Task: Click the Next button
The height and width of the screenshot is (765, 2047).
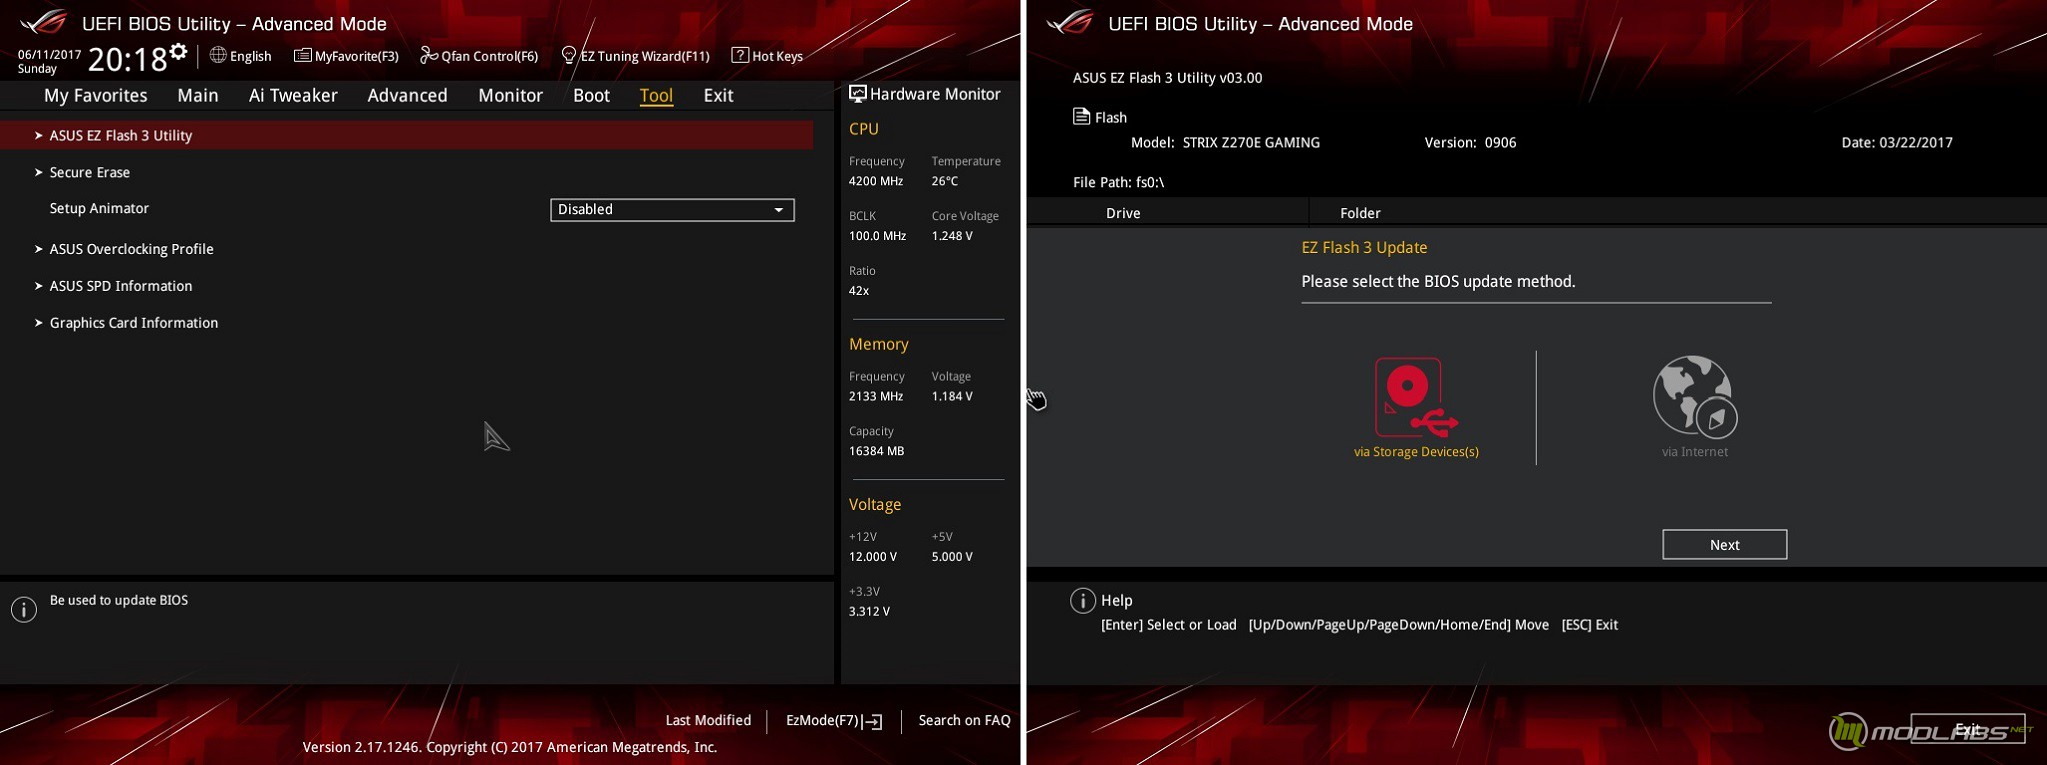Action: pyautogui.click(x=1724, y=545)
